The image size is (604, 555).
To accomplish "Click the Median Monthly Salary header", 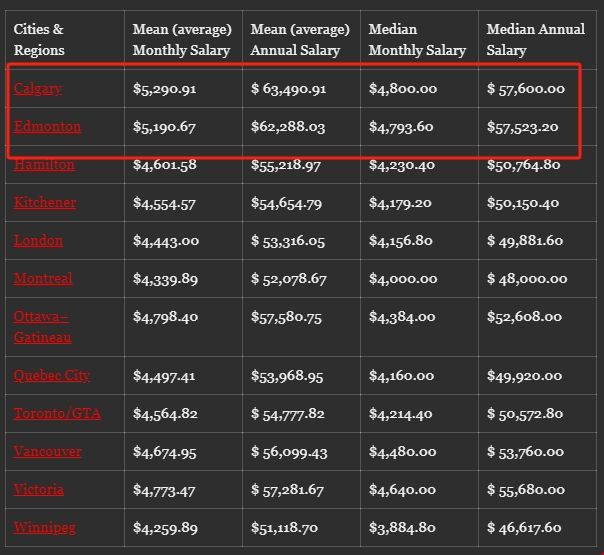I will point(417,40).
